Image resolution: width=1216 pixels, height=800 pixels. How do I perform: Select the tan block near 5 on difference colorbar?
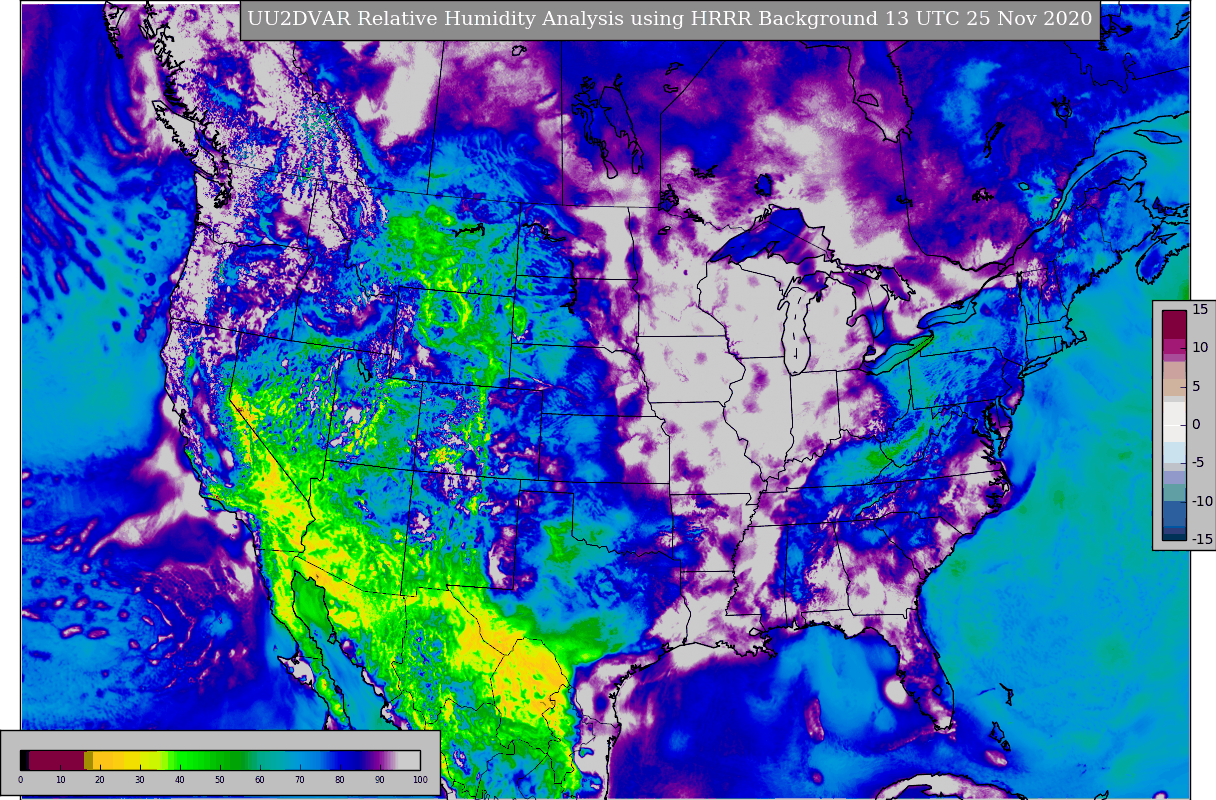coord(1174,387)
